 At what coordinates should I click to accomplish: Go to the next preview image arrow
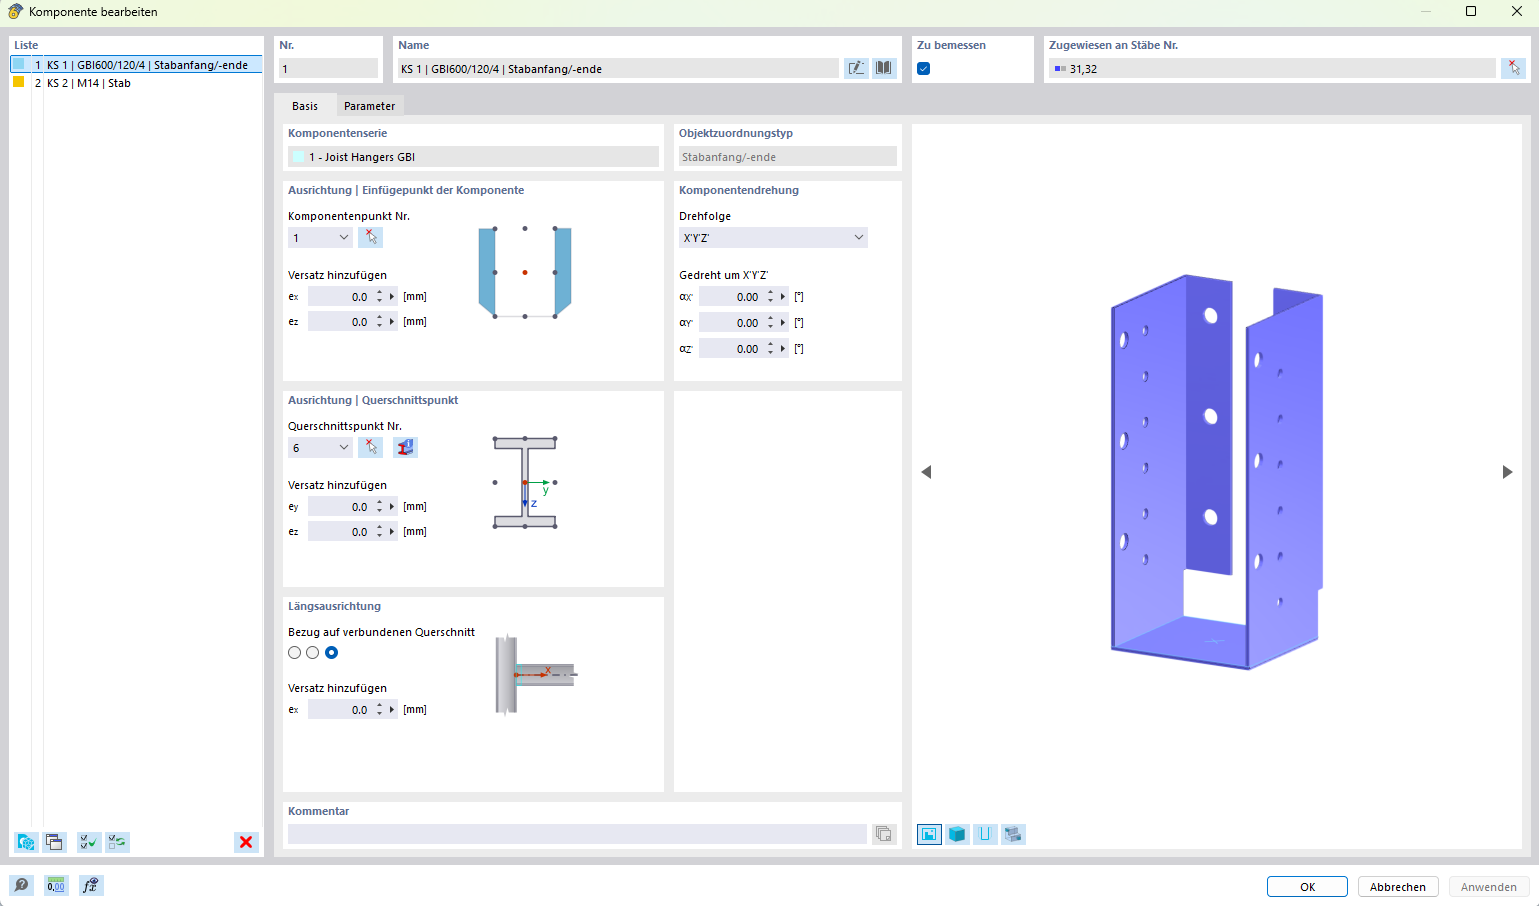click(1508, 472)
